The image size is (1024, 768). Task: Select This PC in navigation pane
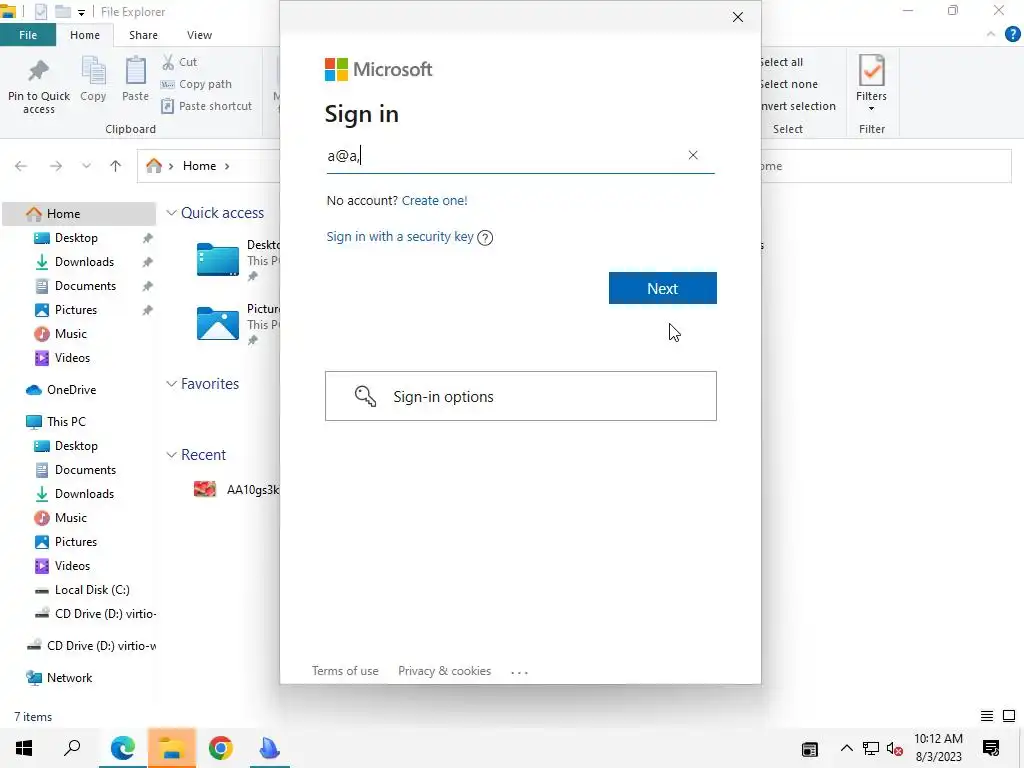pos(66,422)
